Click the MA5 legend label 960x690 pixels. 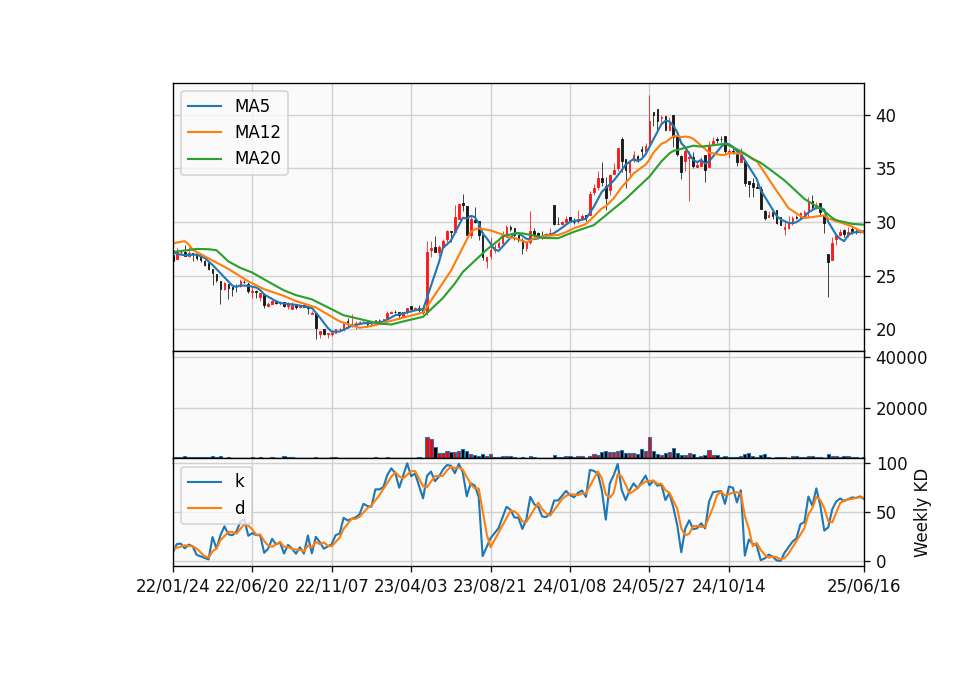252,106
